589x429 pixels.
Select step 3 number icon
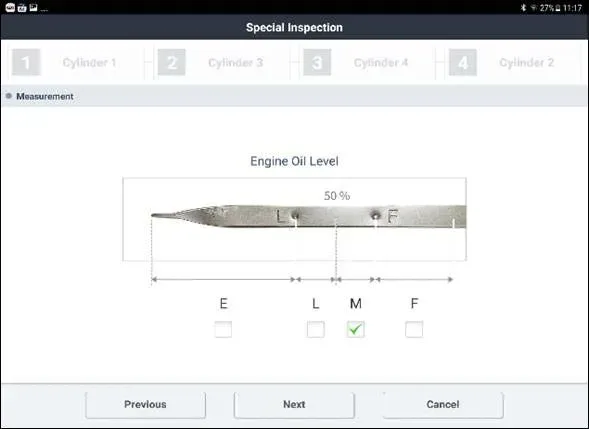(317, 62)
